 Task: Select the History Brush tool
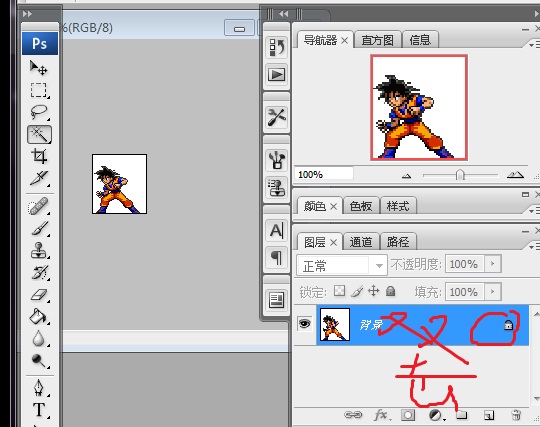[x=39, y=272]
